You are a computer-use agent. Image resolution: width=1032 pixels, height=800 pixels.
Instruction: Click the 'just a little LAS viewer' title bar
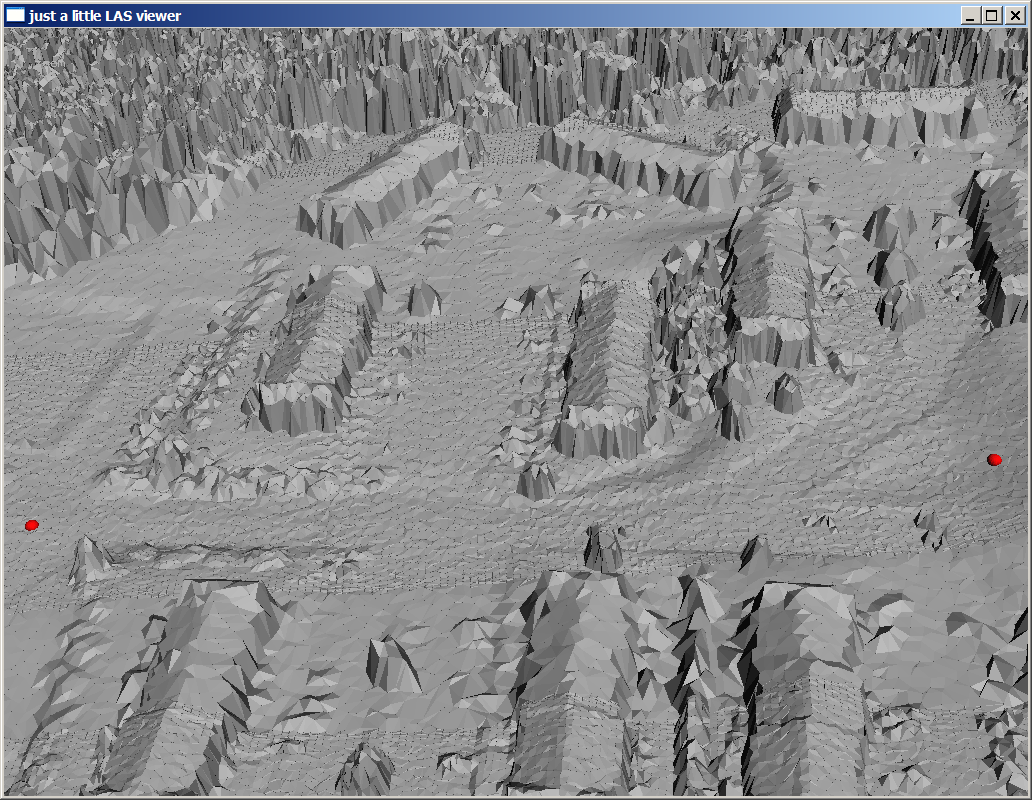[x=500, y=15]
